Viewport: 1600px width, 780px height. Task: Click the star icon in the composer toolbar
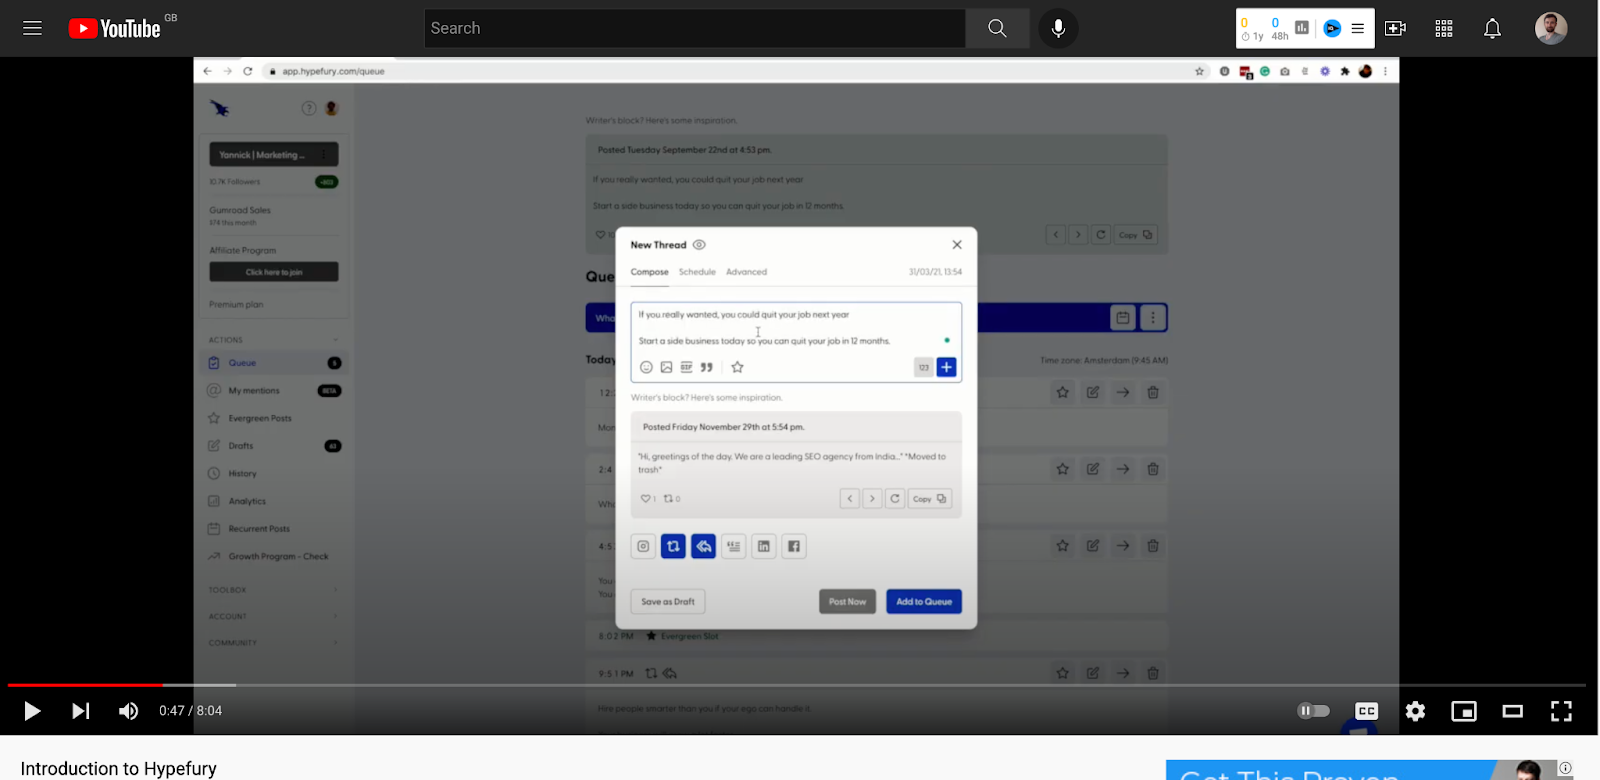(737, 367)
